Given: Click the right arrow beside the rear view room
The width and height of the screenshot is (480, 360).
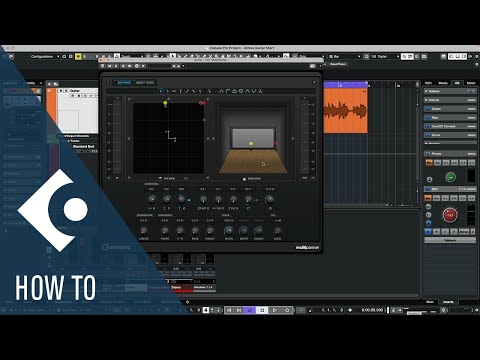Looking at the screenshot, I should (x=293, y=138).
